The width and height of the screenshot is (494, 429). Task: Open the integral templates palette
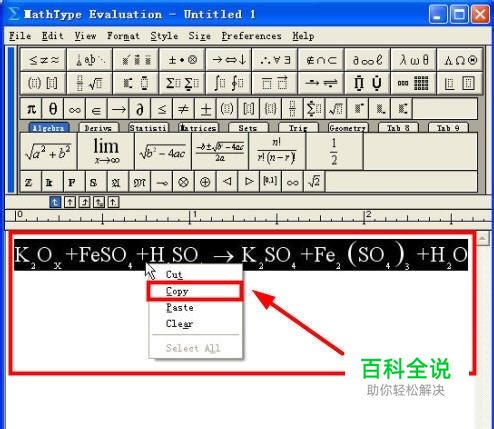coord(228,83)
